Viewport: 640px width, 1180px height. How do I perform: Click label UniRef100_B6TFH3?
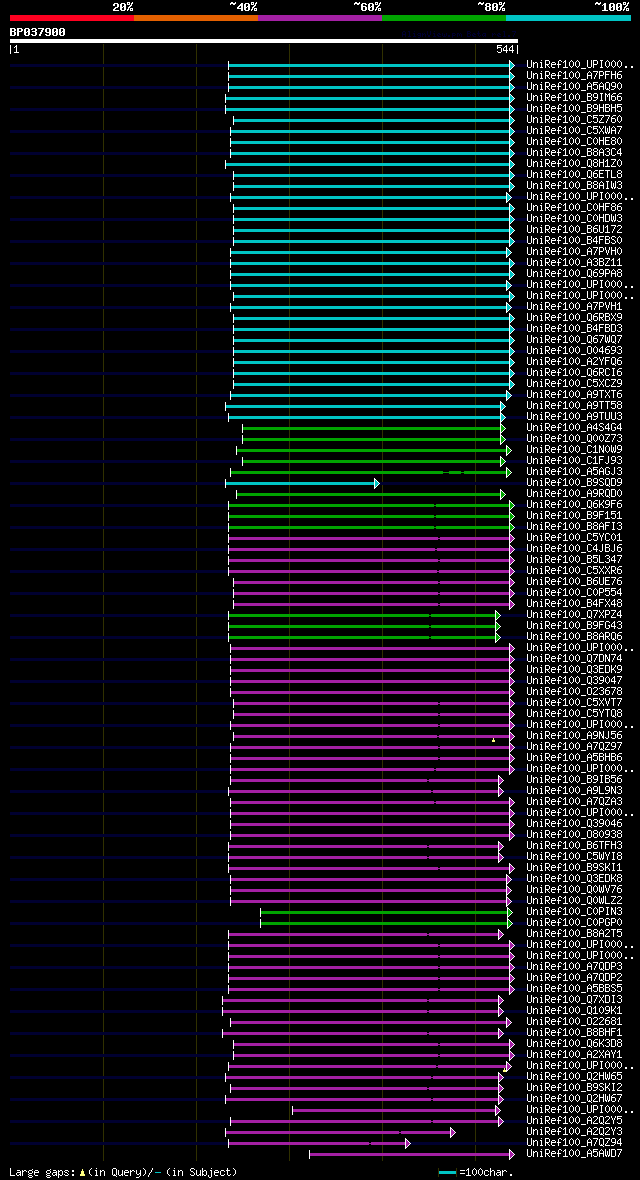tap(574, 846)
